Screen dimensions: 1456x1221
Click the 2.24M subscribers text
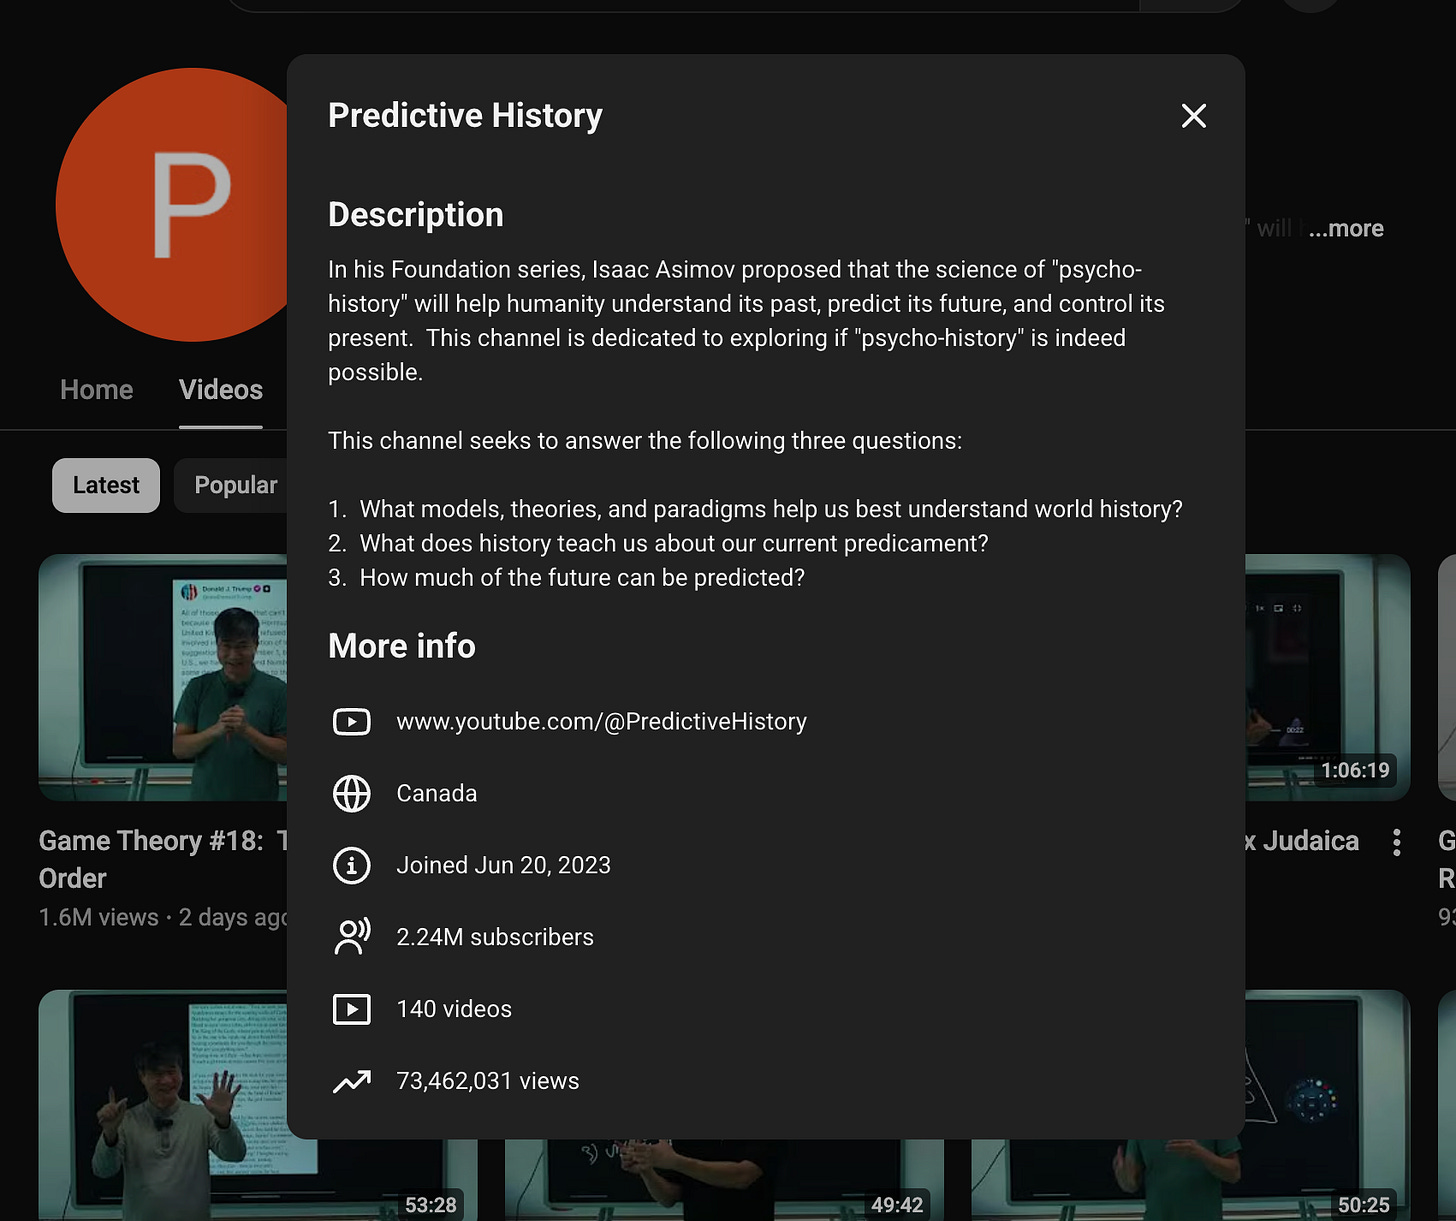[x=495, y=937]
